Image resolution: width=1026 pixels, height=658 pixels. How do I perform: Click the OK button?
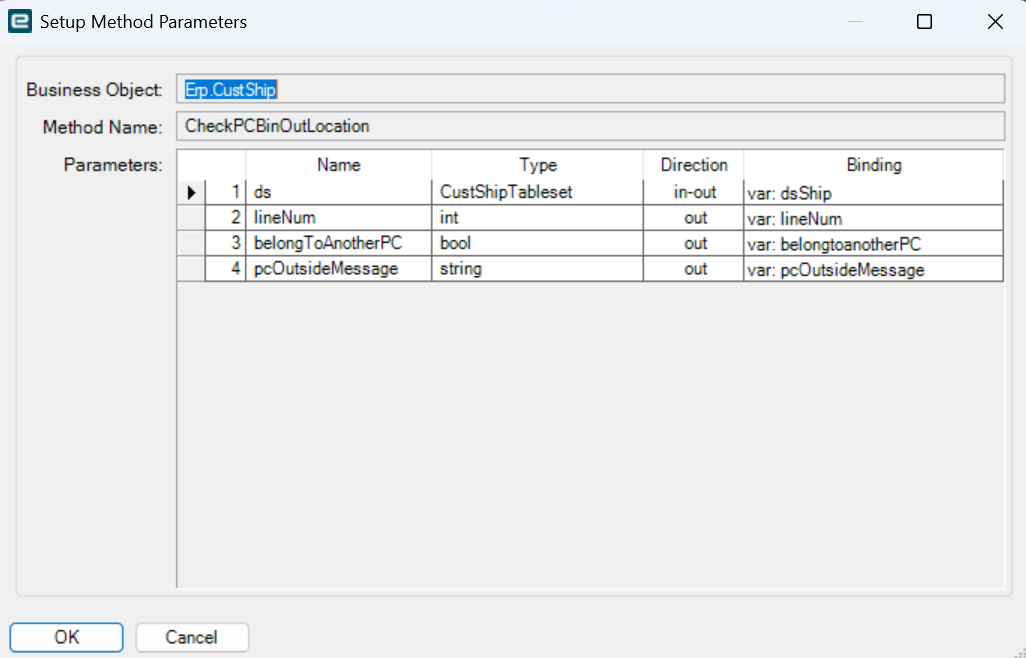[x=66, y=637]
